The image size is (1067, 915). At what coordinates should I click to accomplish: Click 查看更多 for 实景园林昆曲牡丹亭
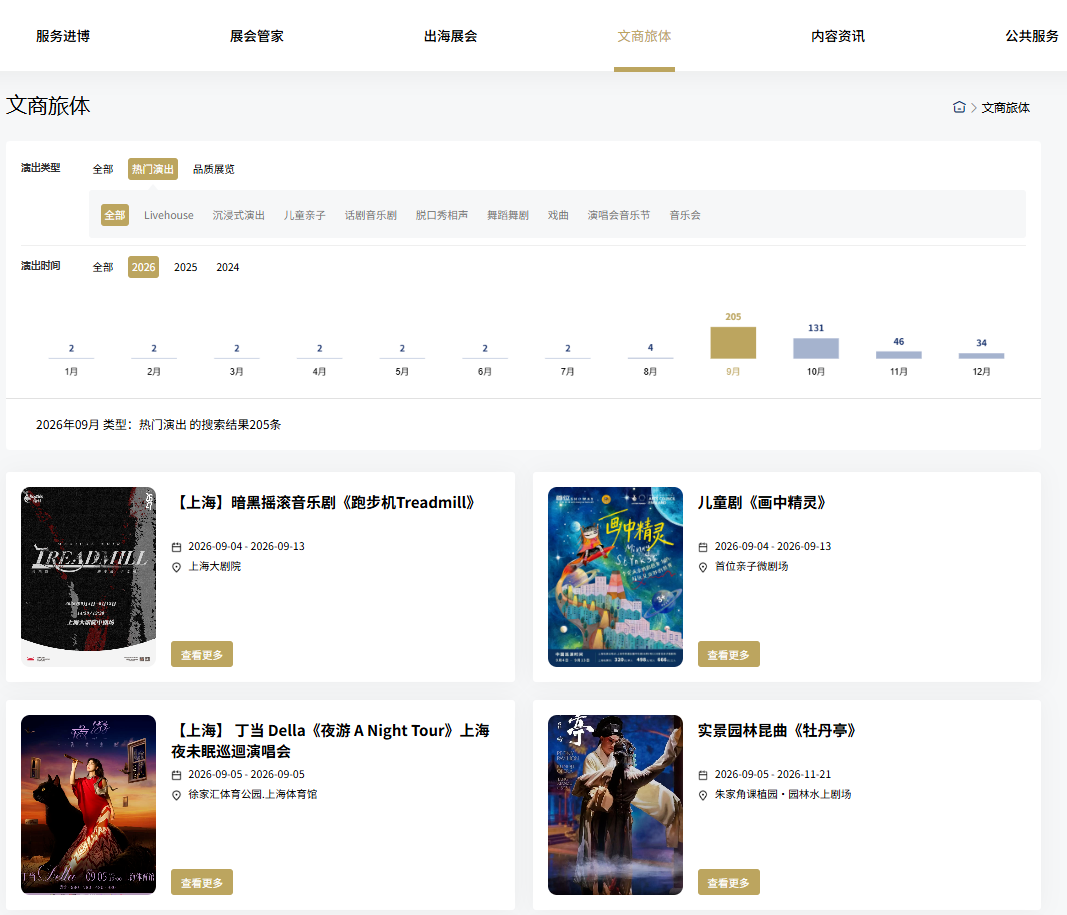click(729, 882)
